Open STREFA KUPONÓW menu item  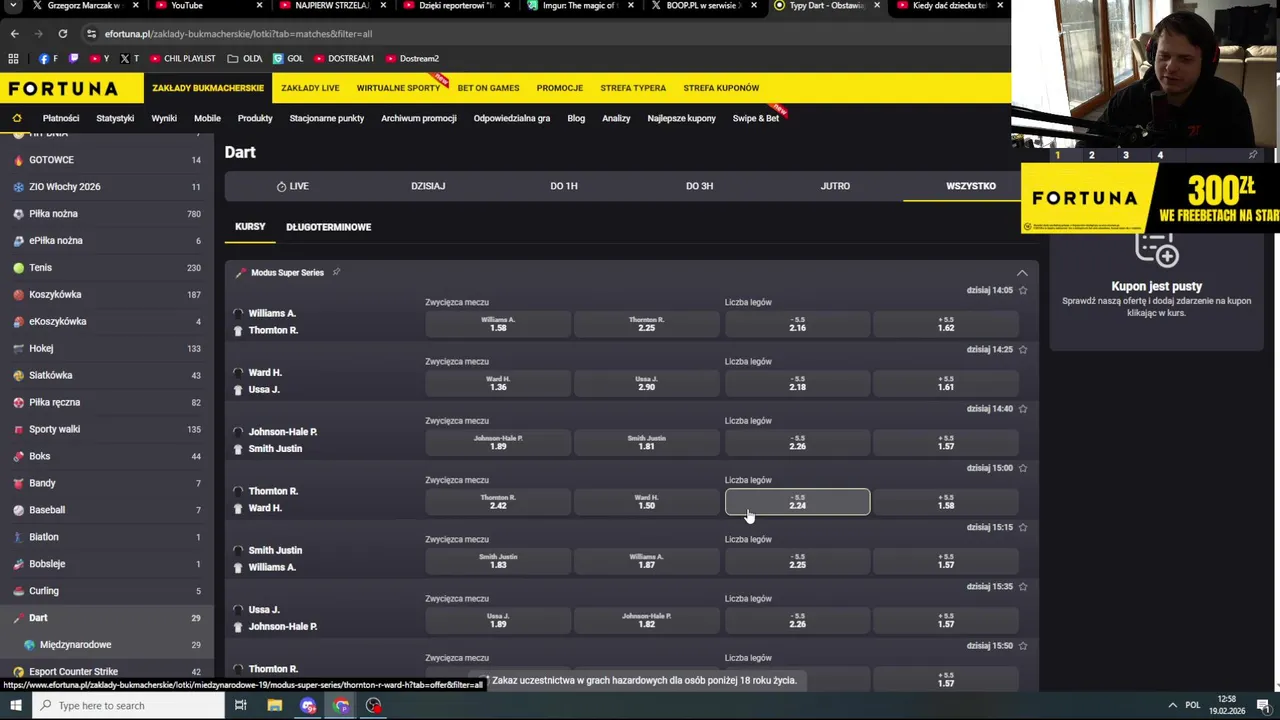click(721, 88)
